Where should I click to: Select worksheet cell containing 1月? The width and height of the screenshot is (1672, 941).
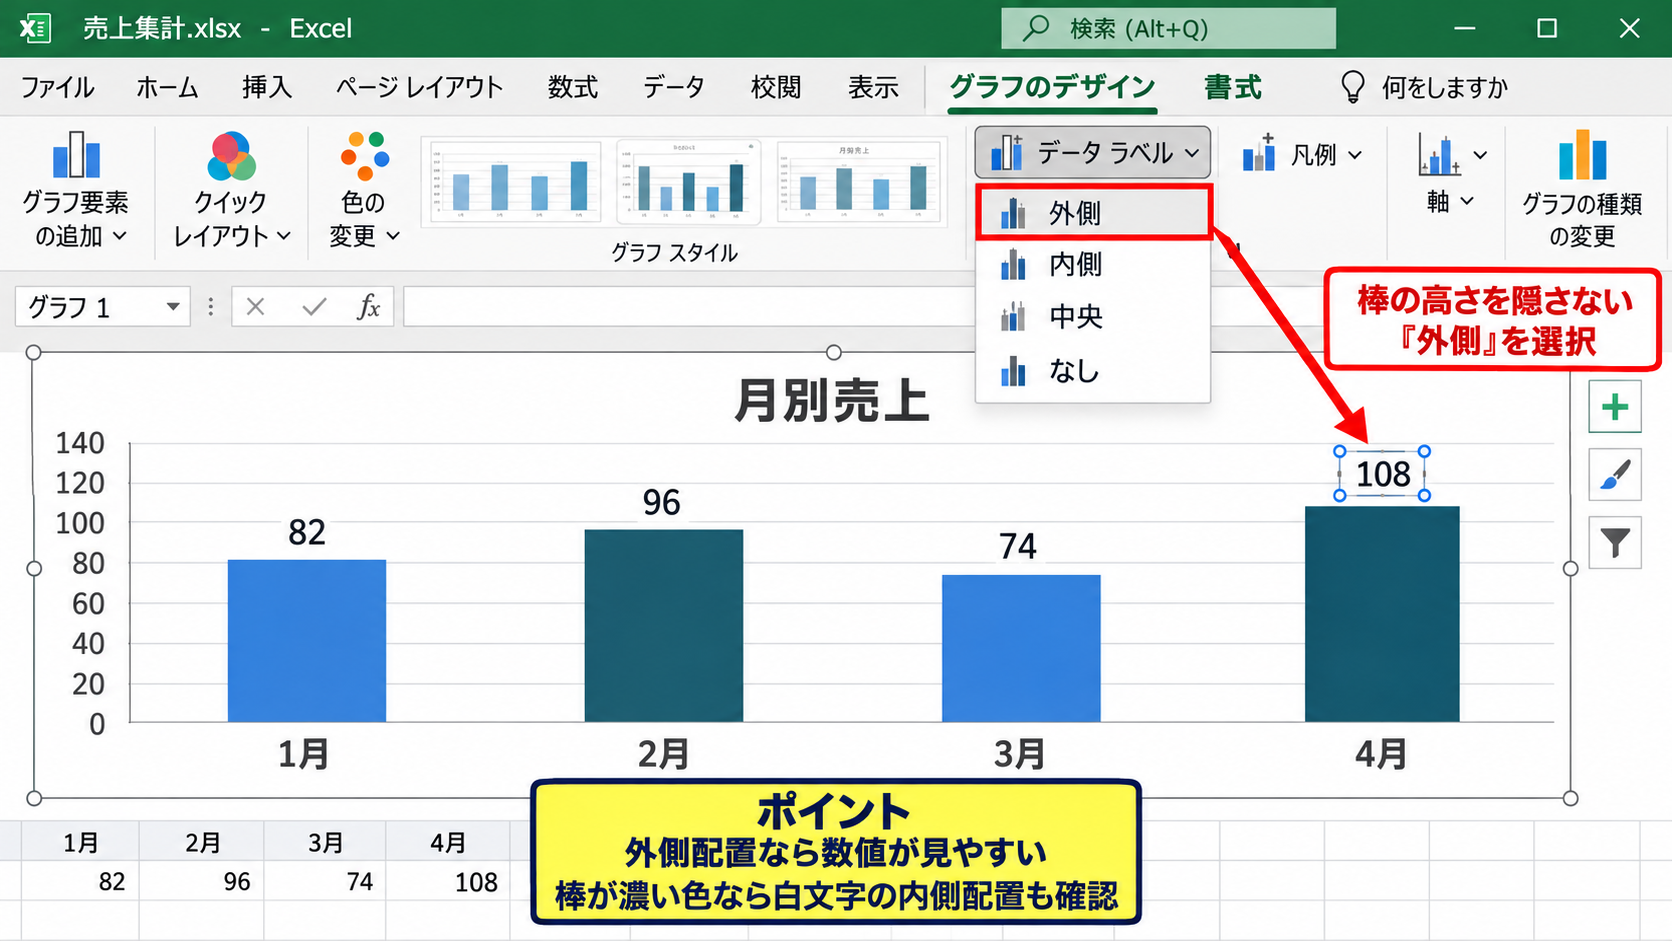click(x=81, y=843)
